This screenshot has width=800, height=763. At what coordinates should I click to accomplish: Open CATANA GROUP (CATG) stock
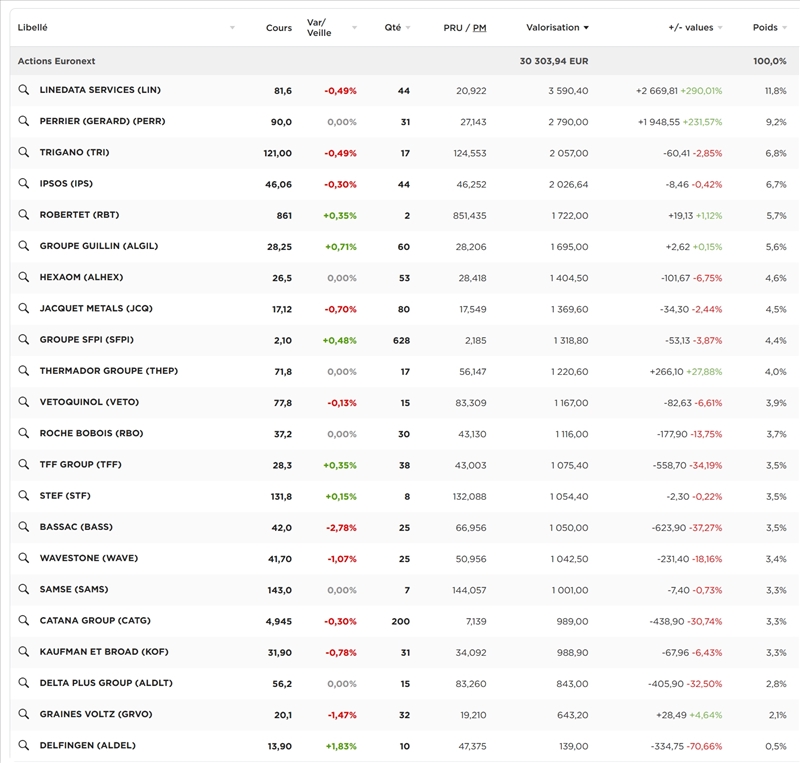point(95,620)
